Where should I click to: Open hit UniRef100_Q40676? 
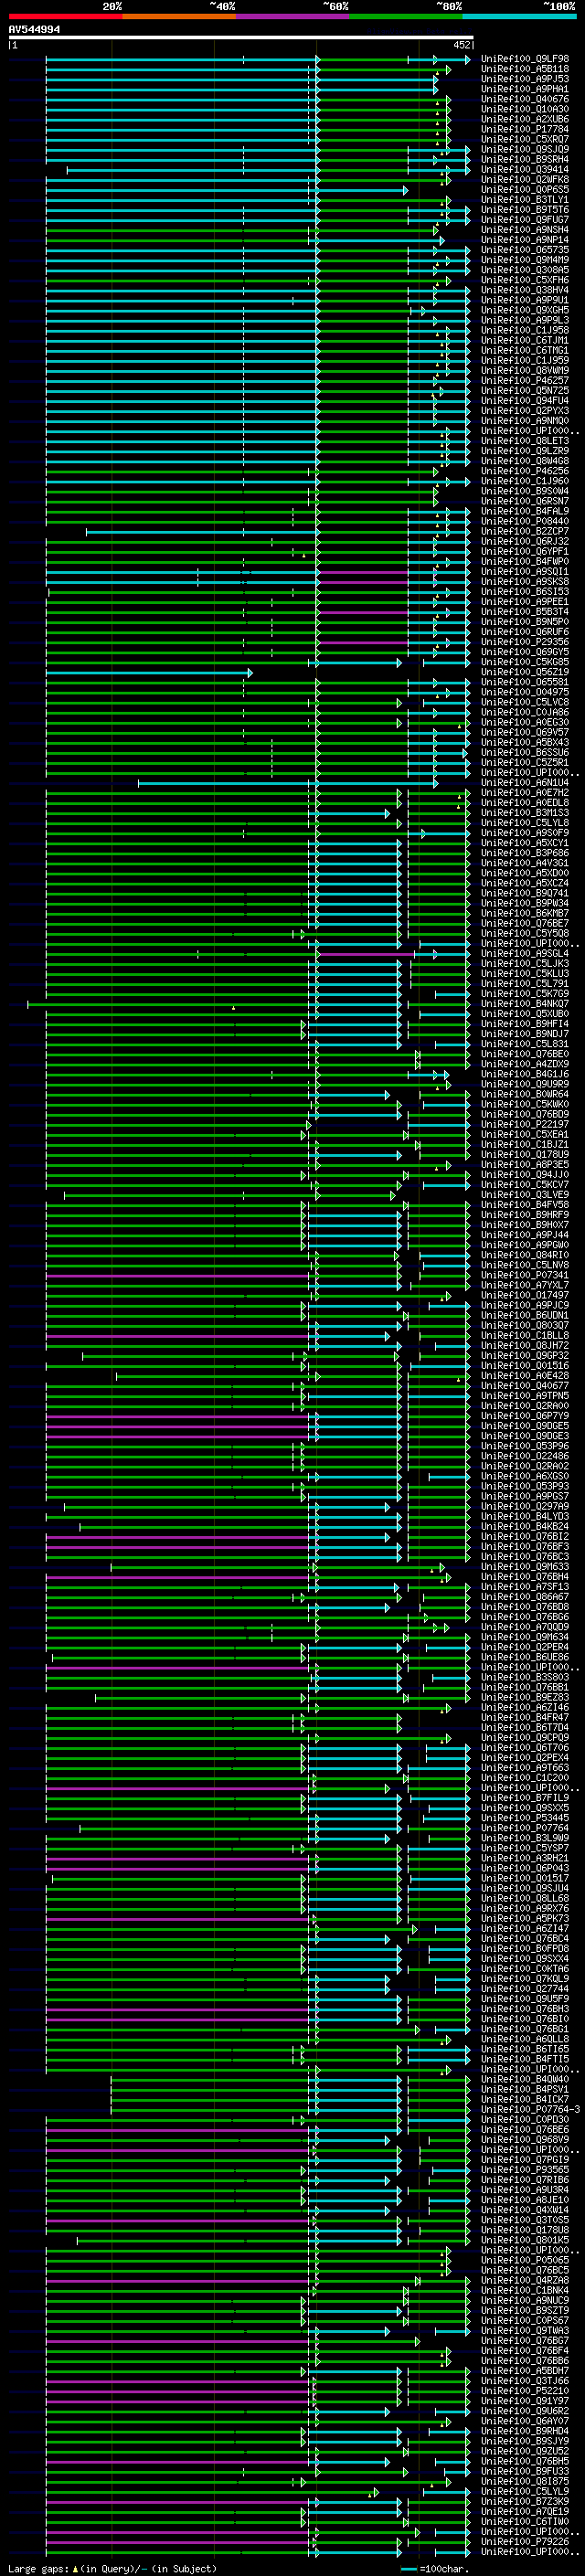tap(525, 99)
